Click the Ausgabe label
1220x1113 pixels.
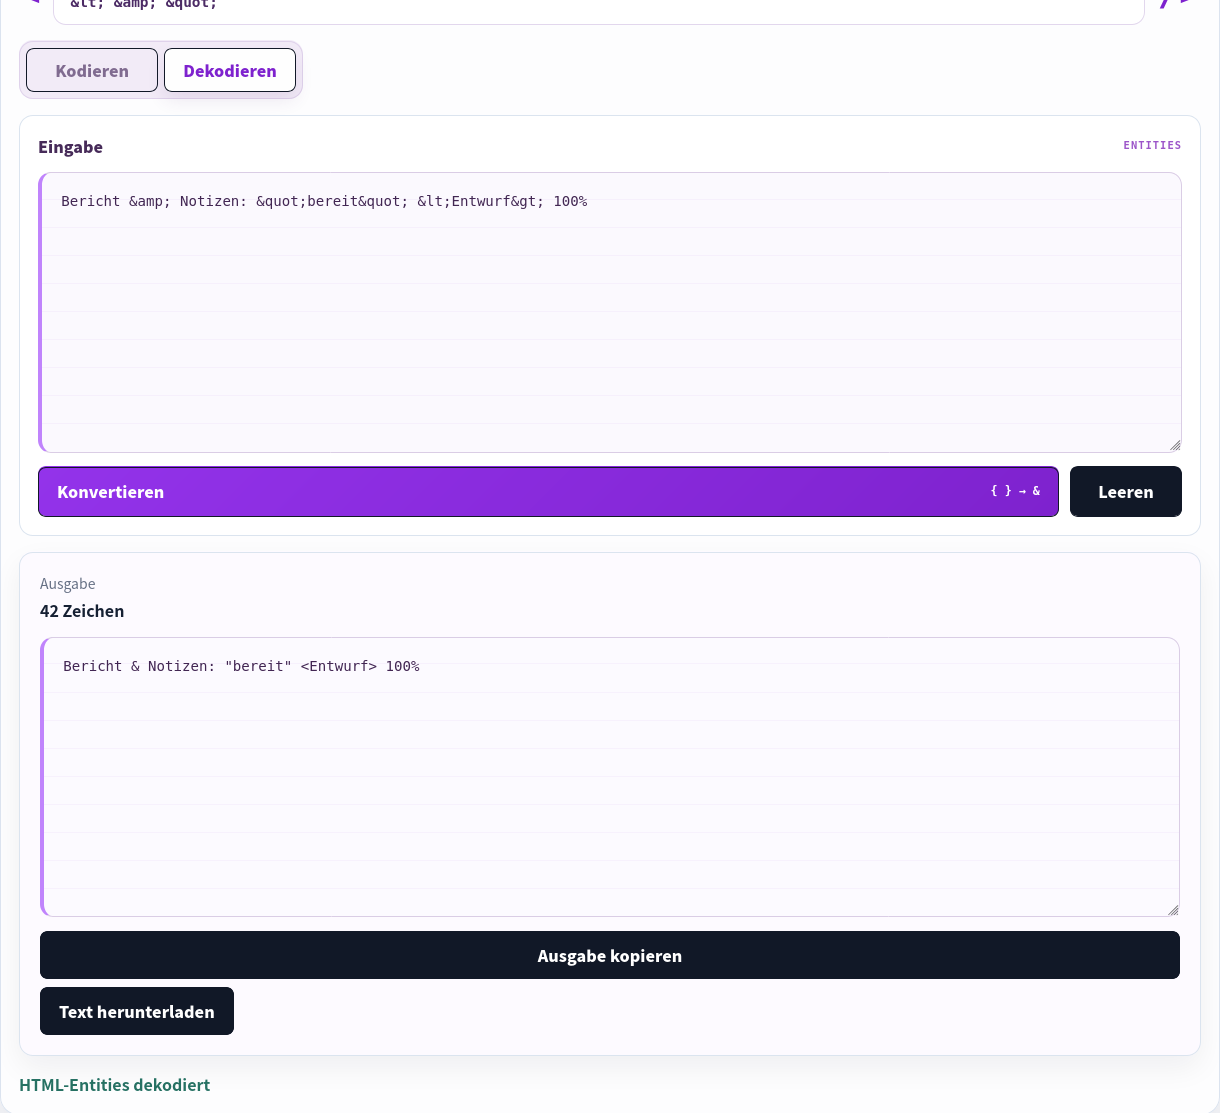click(x=68, y=584)
